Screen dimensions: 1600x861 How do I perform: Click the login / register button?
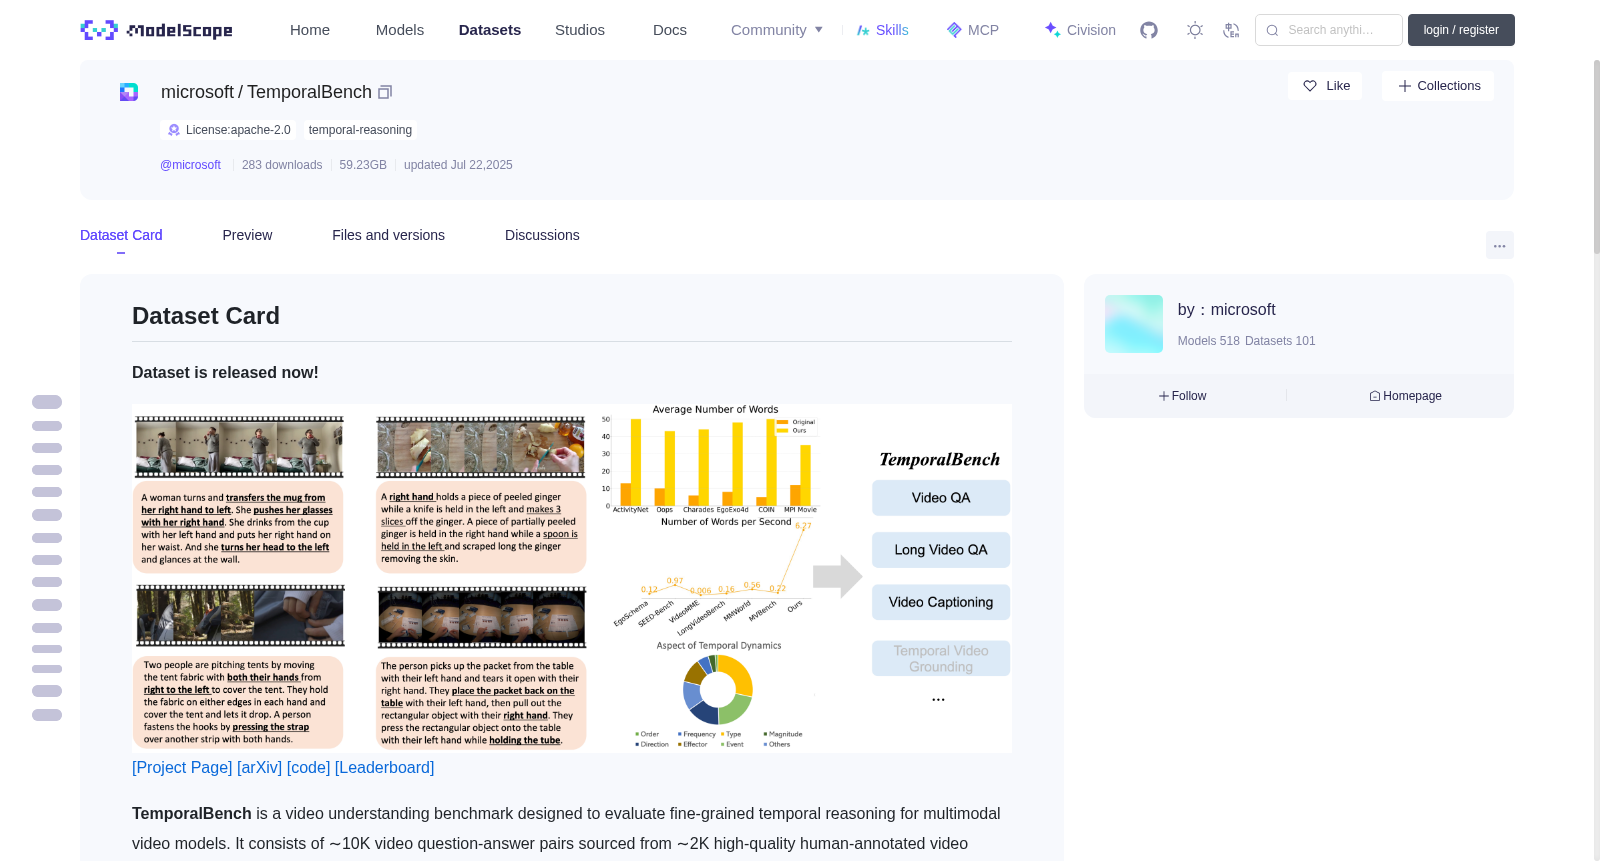pyautogui.click(x=1461, y=30)
